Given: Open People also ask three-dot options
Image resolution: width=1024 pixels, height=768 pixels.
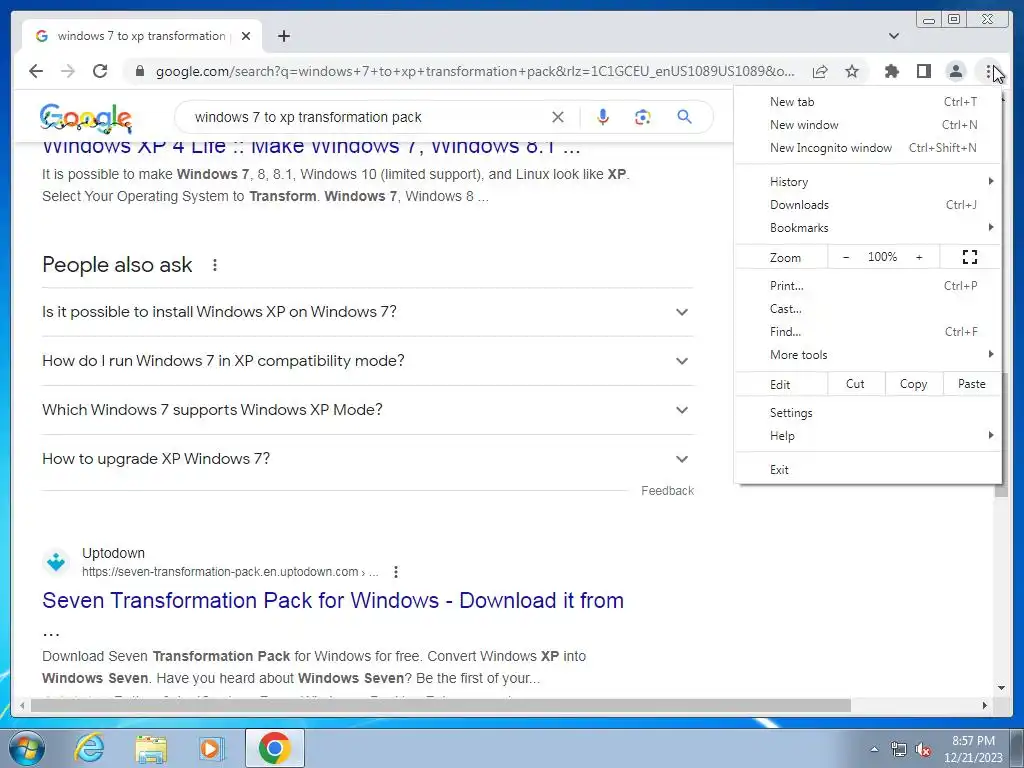Looking at the screenshot, I should pos(215,265).
